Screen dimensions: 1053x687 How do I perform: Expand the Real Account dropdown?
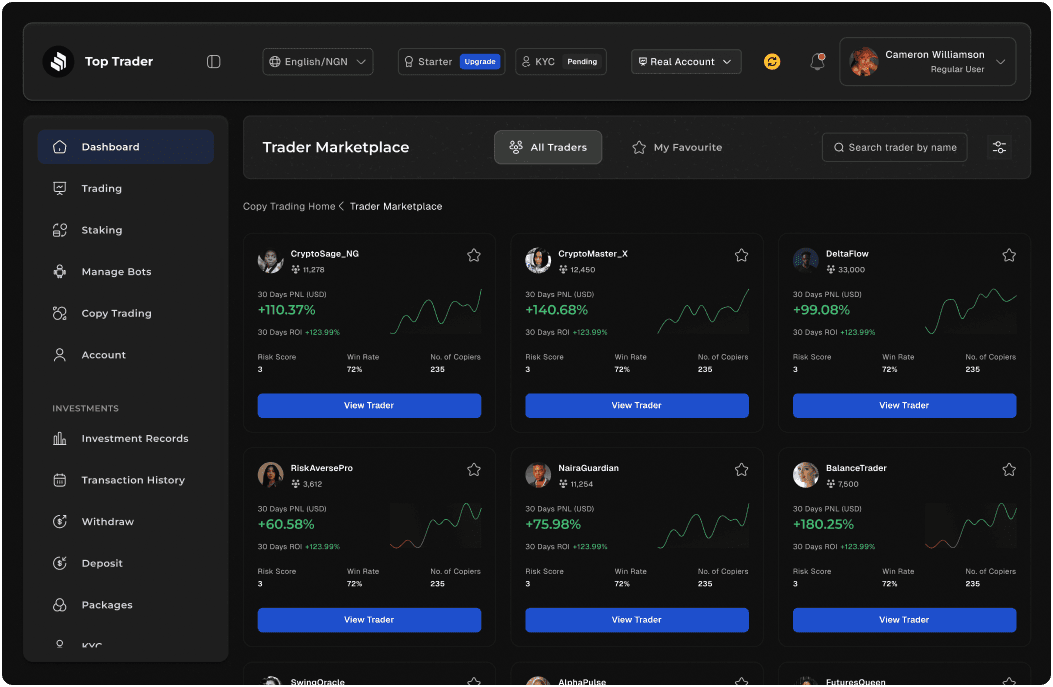tap(686, 62)
